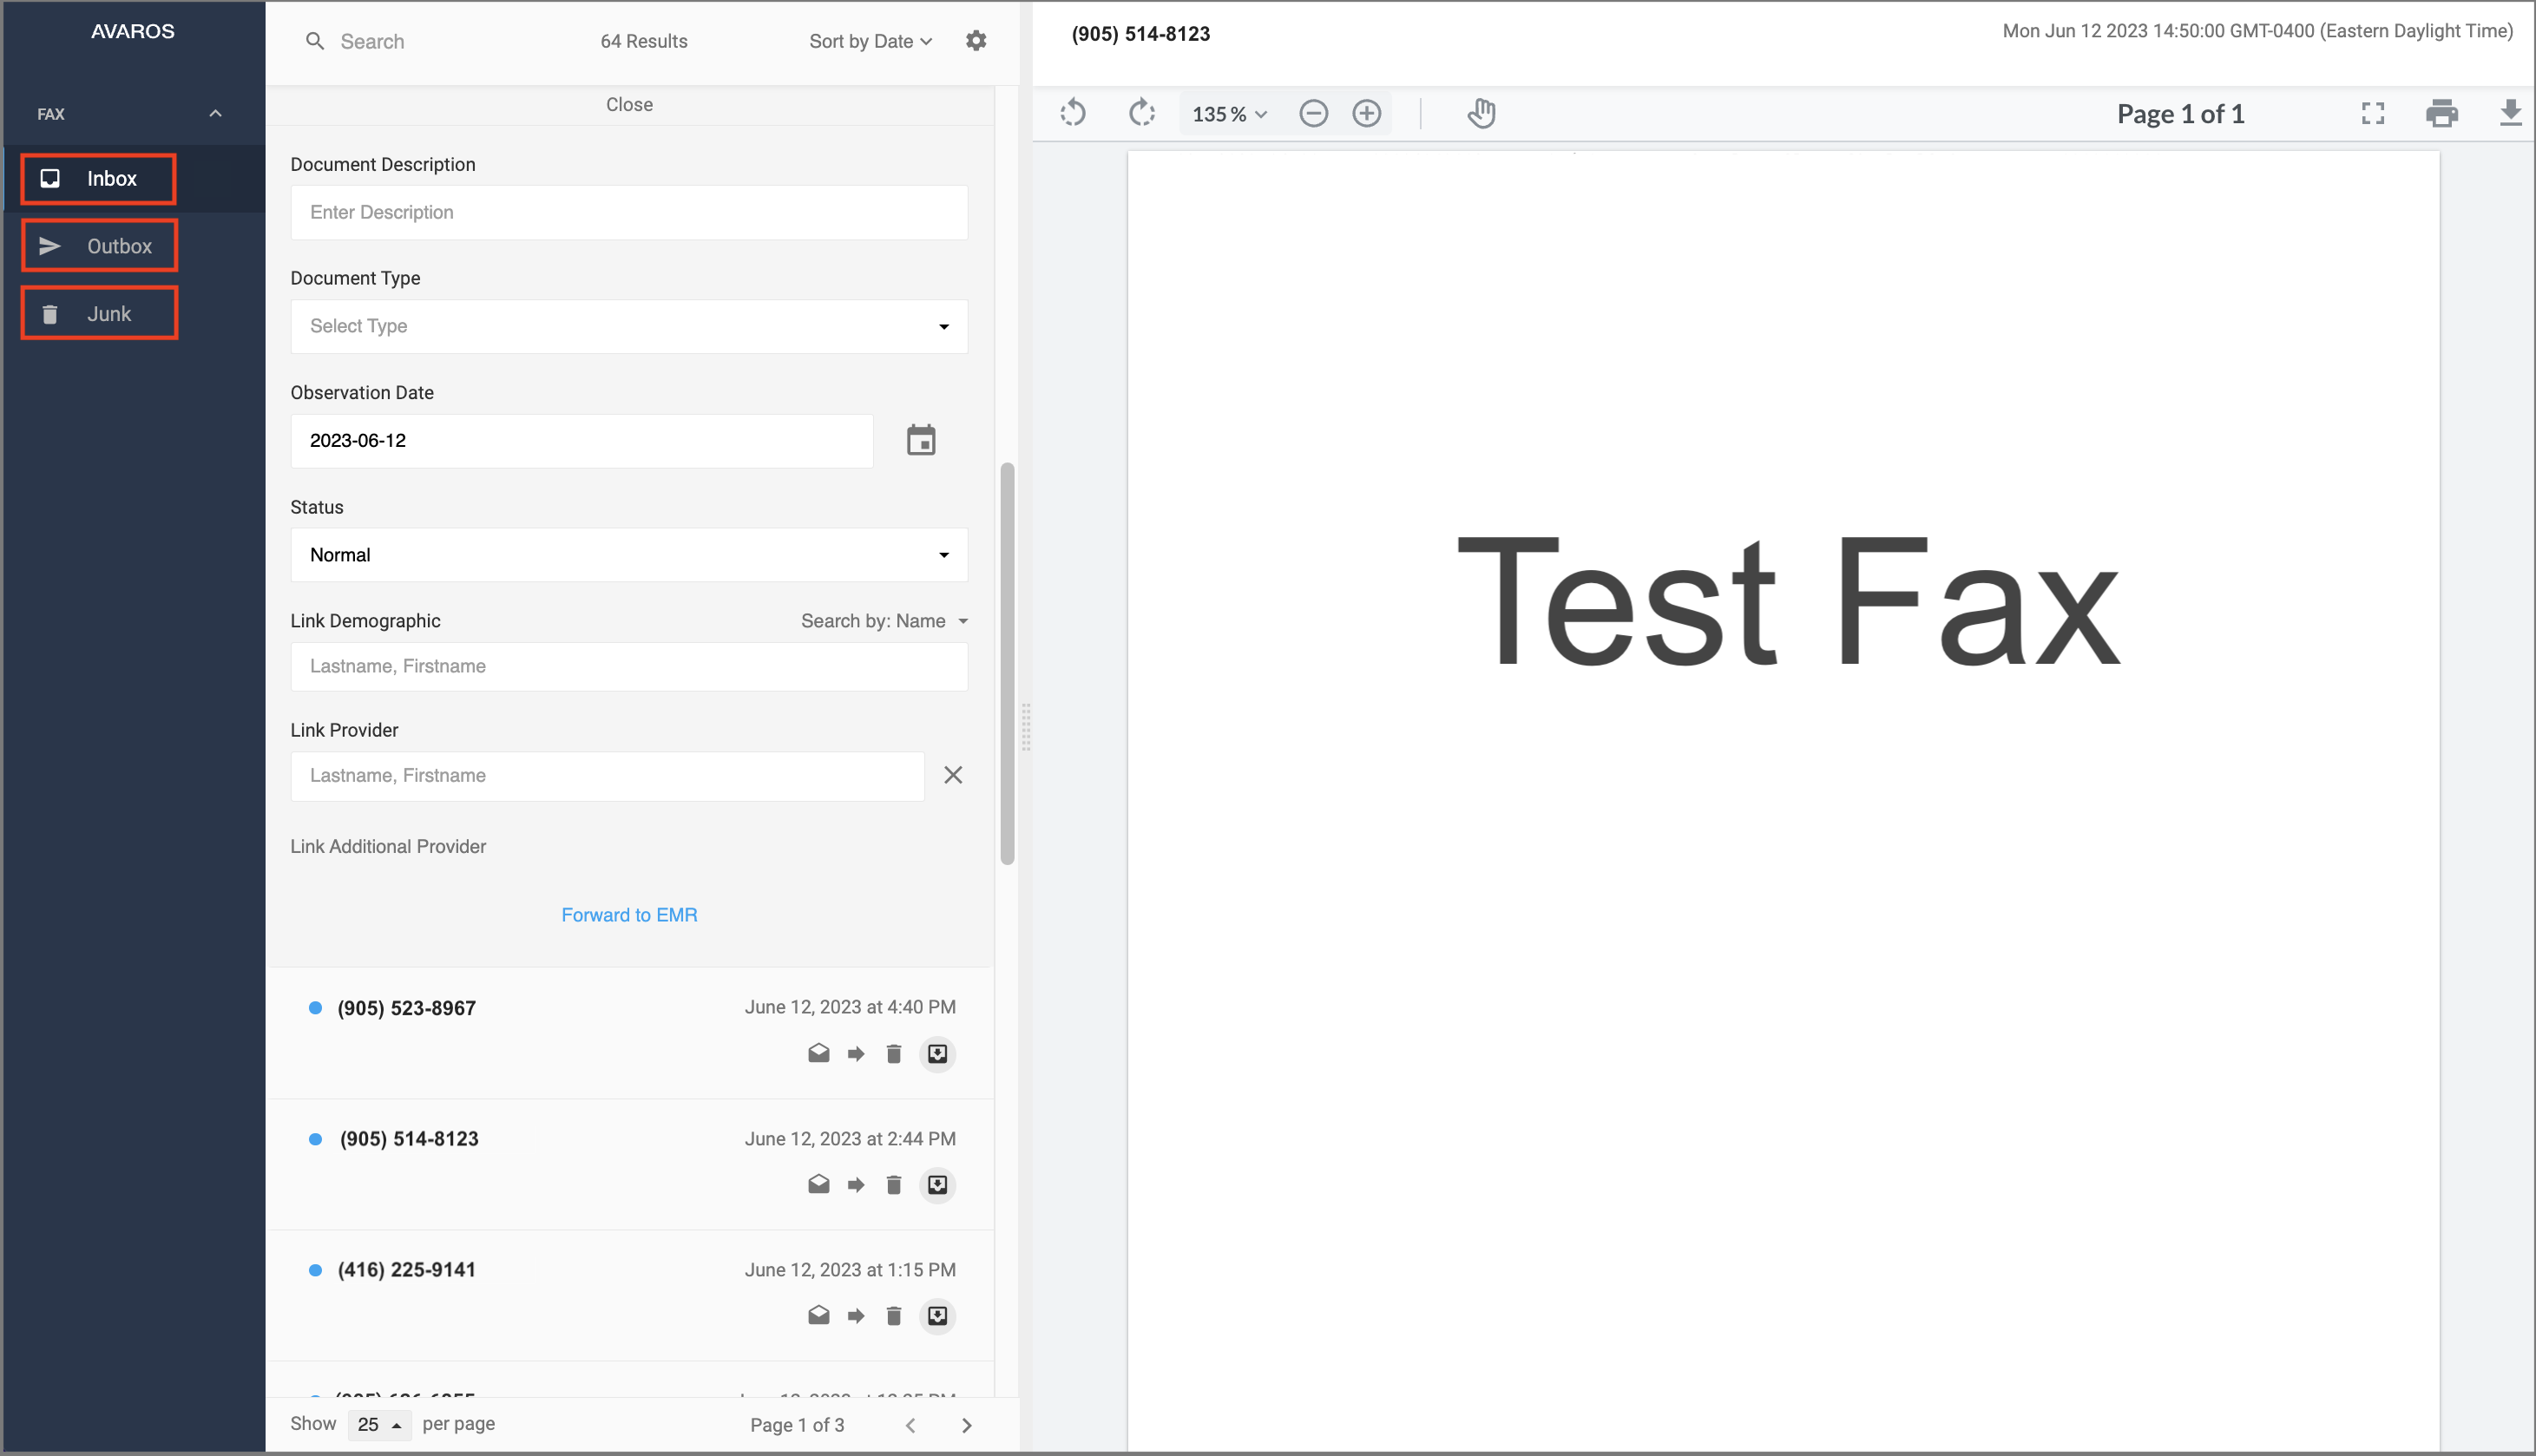Close the fax details panel
The height and width of the screenshot is (1456, 2536).
tap(629, 104)
